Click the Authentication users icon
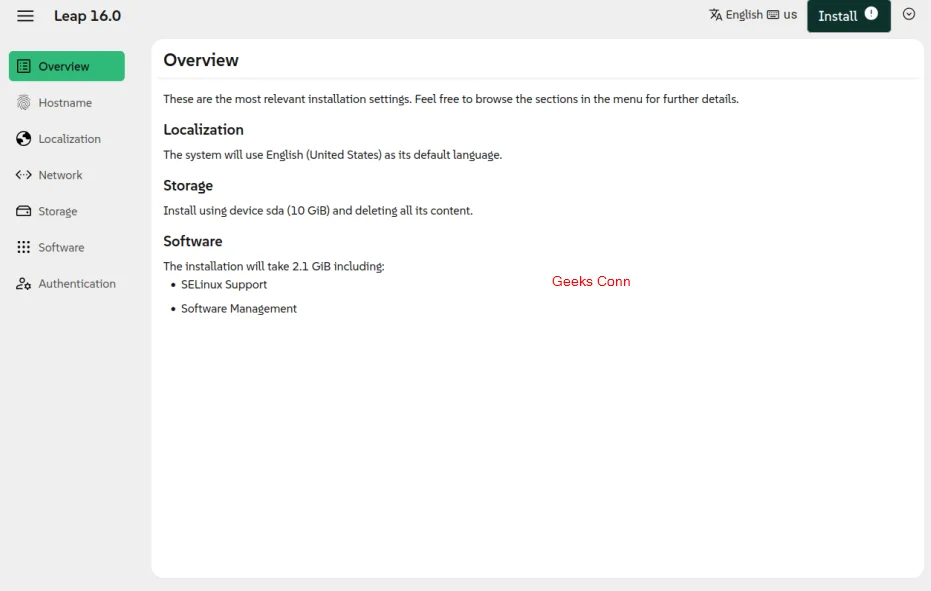 24,284
